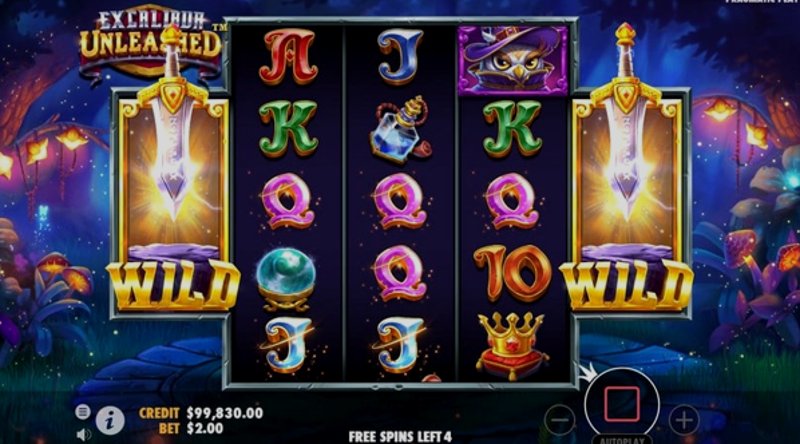Viewport: 800px width, 444px height.
Task: Stop the spin with the red square button
Action: pyautogui.click(x=621, y=404)
